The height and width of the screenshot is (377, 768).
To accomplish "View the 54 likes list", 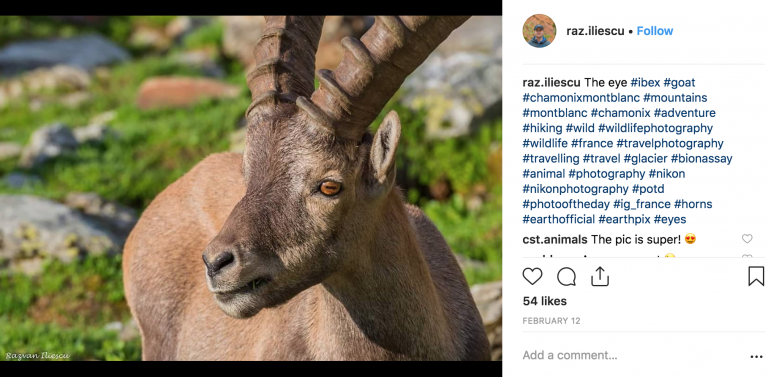I will [x=545, y=301].
